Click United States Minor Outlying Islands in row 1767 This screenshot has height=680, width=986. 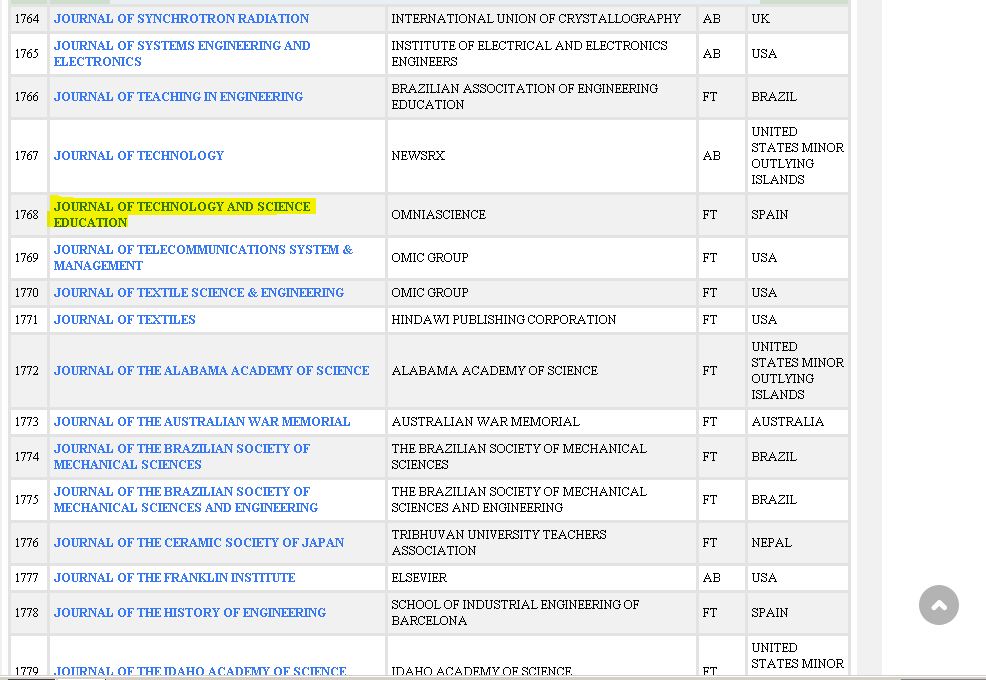tap(797, 155)
